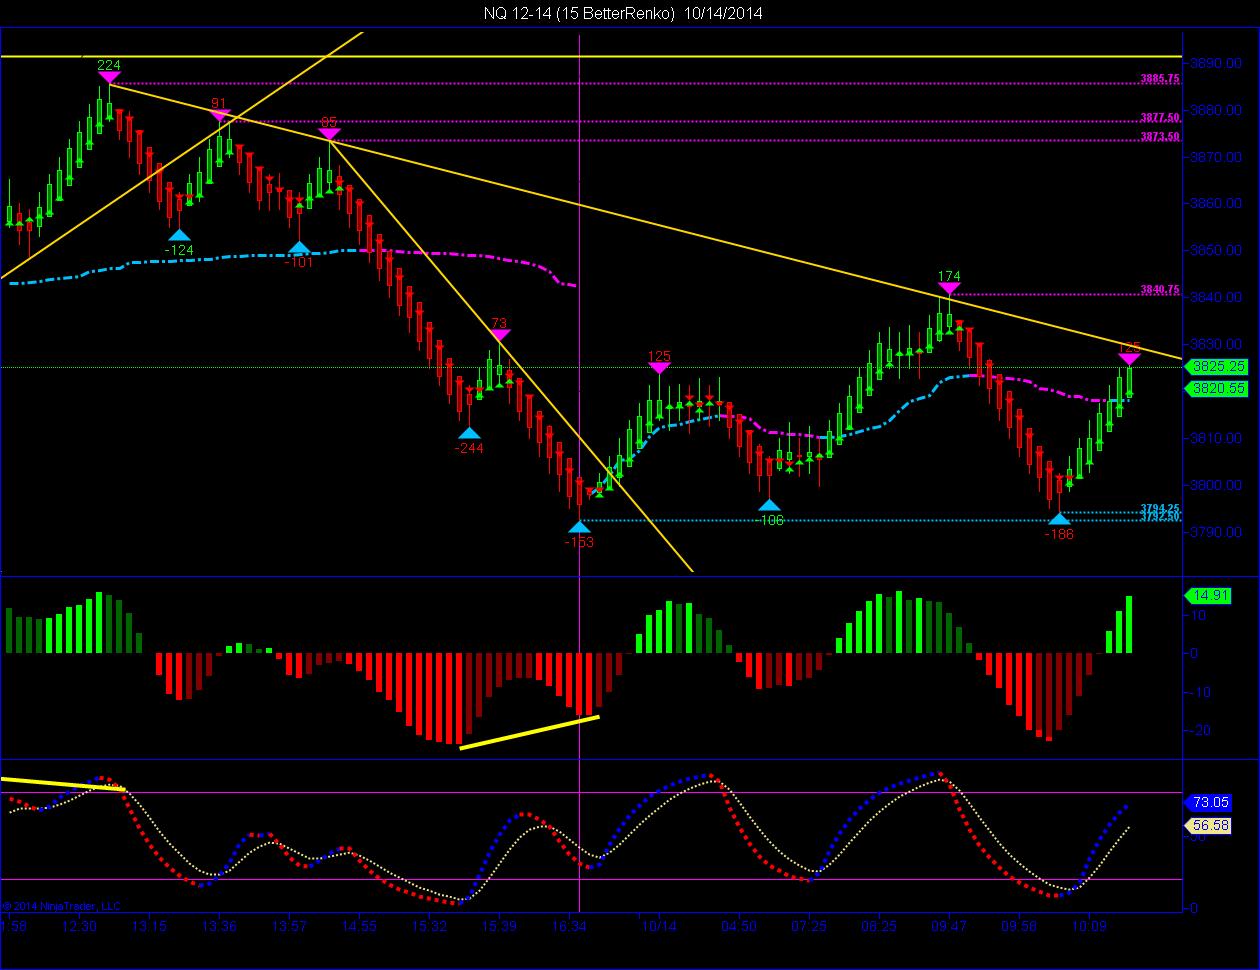Screen dimensions: 1260x970
Task: Click the 3850.00 price axis label
Action: tap(1218, 251)
